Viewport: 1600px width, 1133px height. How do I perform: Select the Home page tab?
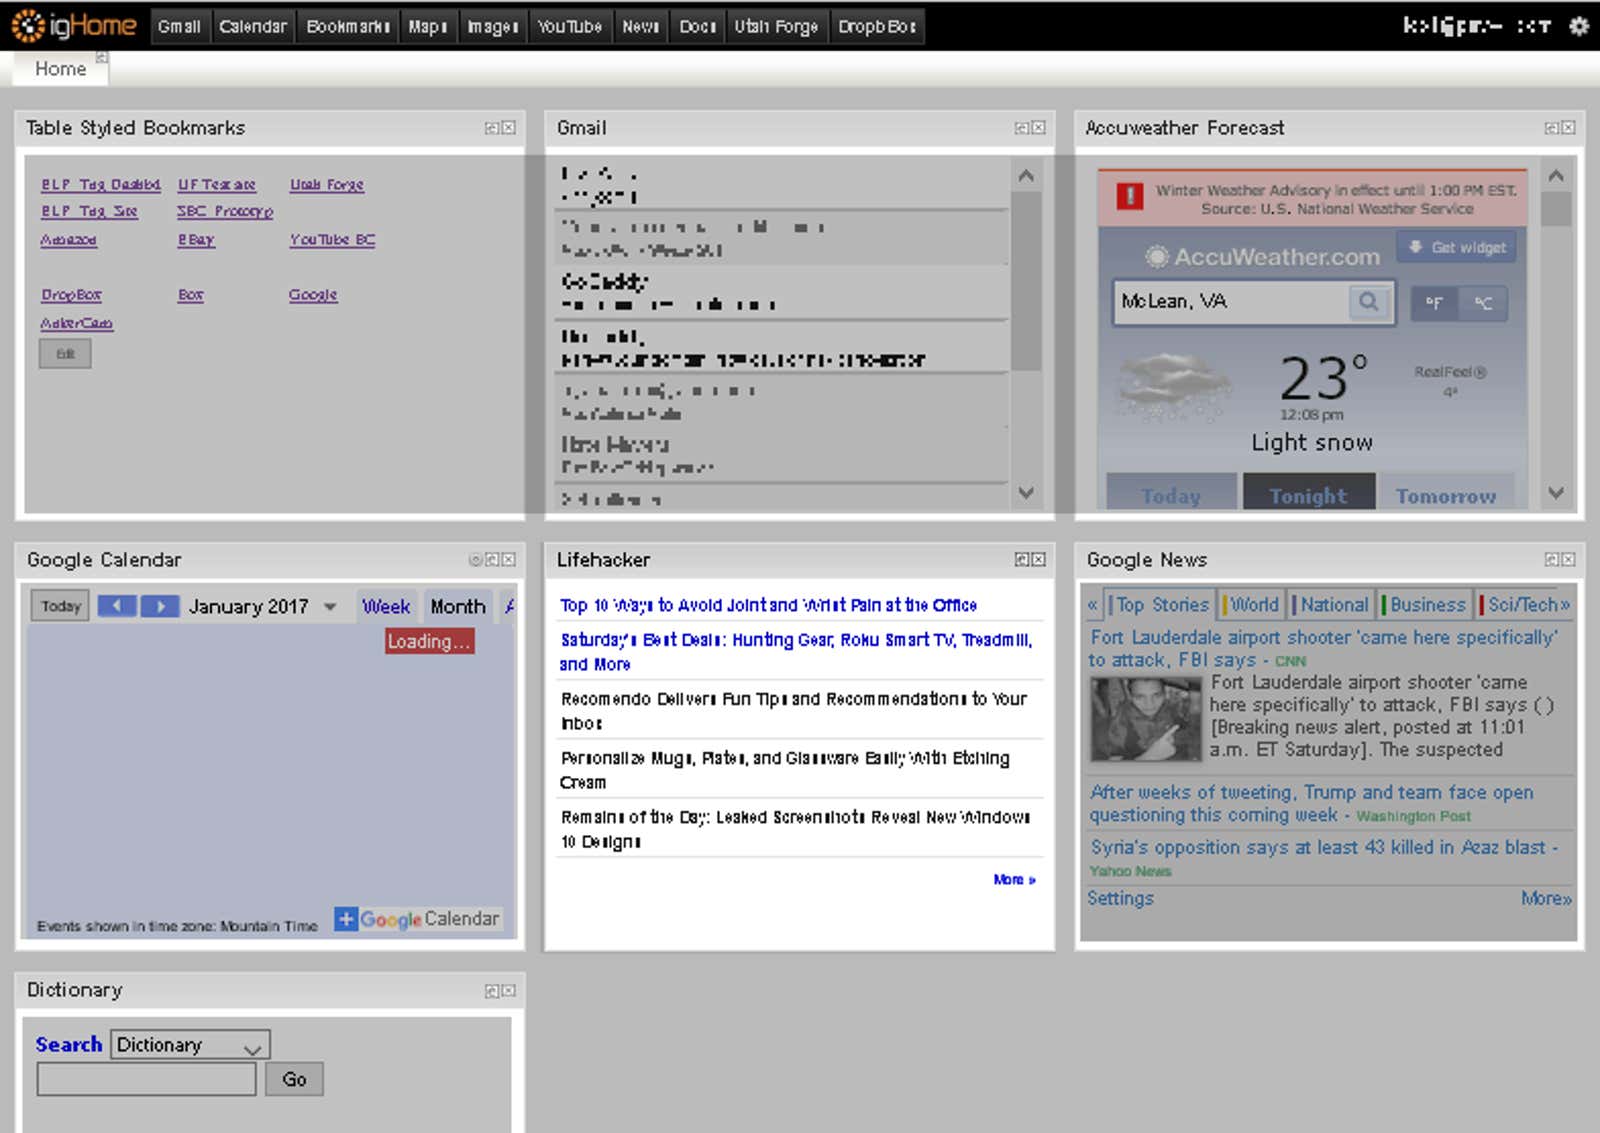(61, 69)
